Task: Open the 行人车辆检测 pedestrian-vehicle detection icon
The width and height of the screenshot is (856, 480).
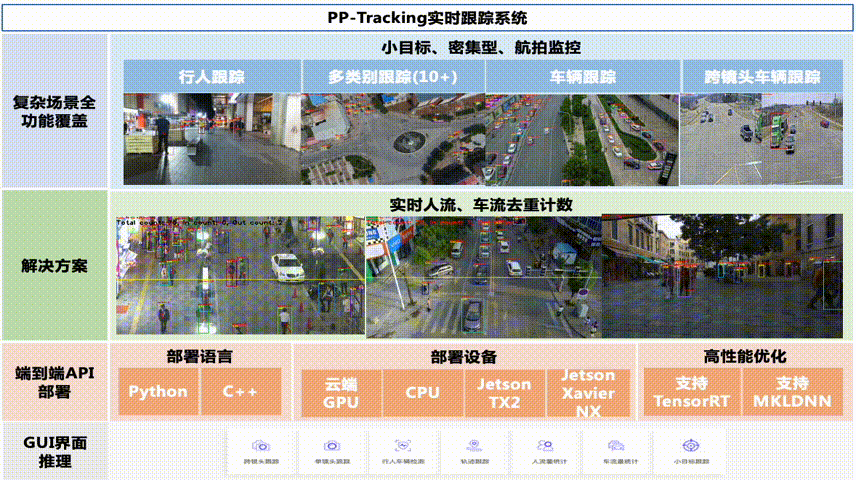Action: (403, 446)
